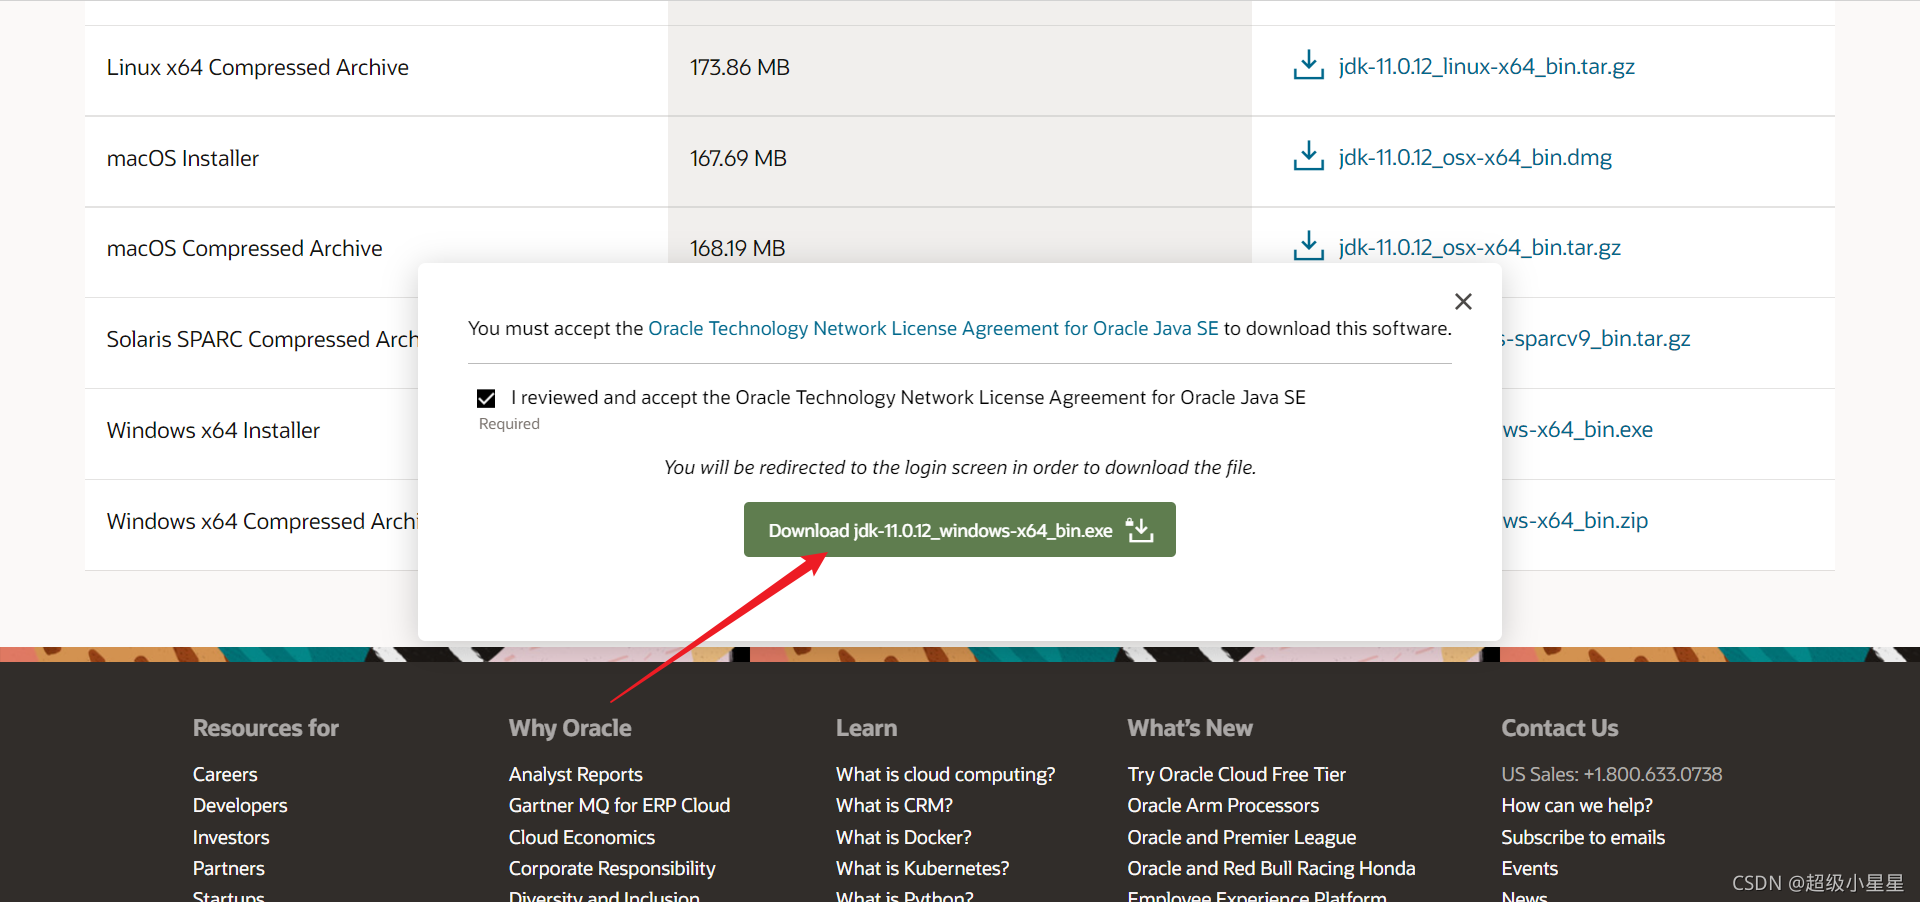Click the What's New footer heading
1920x902 pixels.
tap(1190, 728)
